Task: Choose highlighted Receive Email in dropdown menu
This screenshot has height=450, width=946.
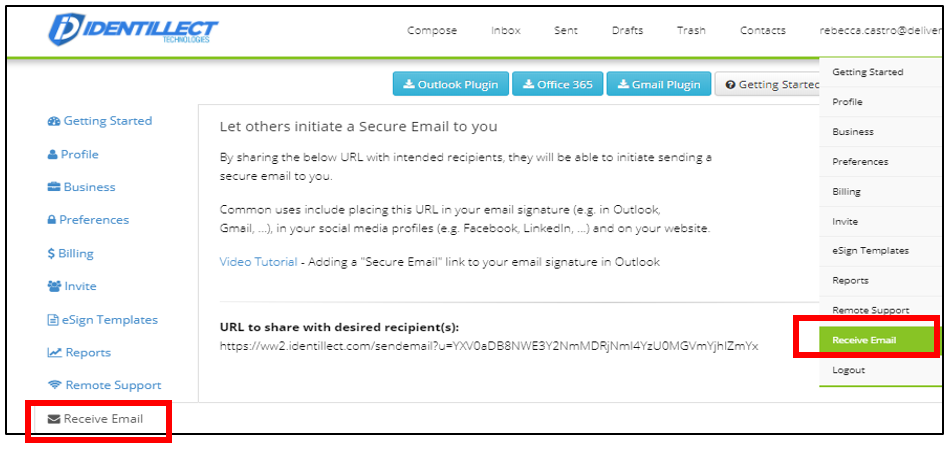Action: 864,340
